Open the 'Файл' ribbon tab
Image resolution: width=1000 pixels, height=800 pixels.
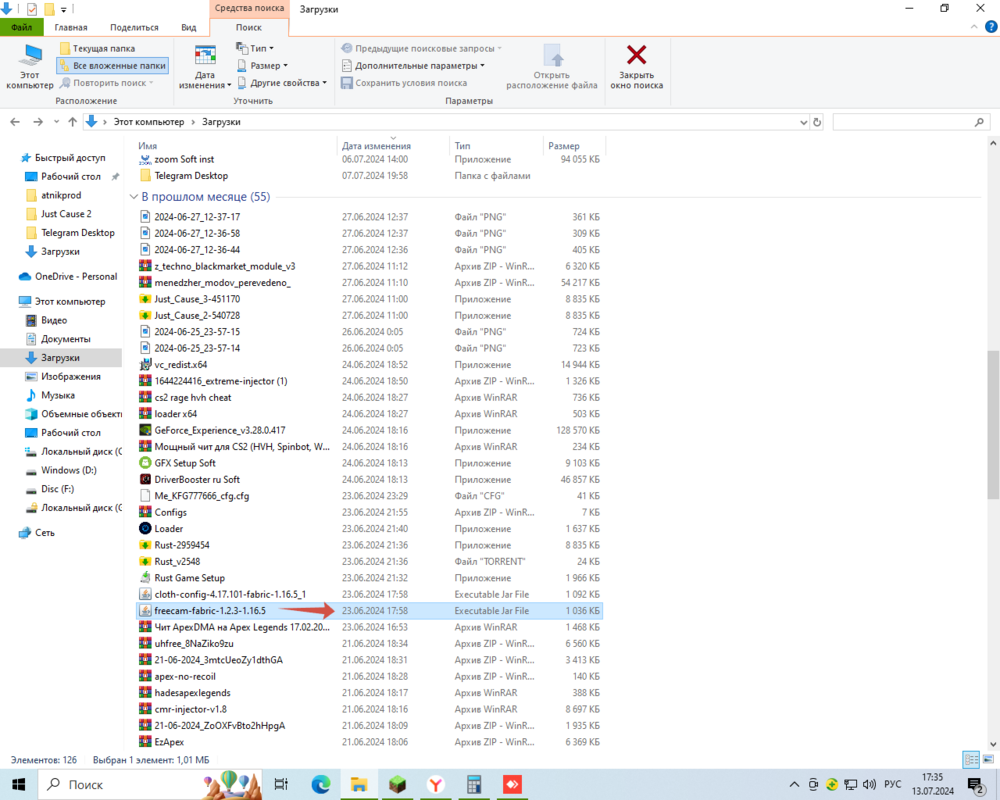(21, 27)
